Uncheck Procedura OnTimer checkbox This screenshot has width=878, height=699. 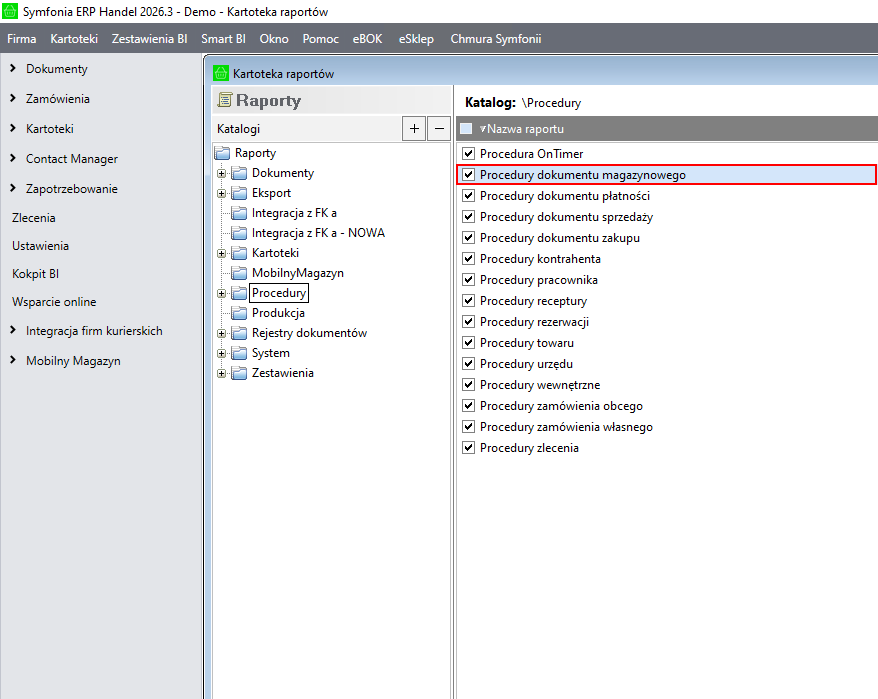(469, 153)
